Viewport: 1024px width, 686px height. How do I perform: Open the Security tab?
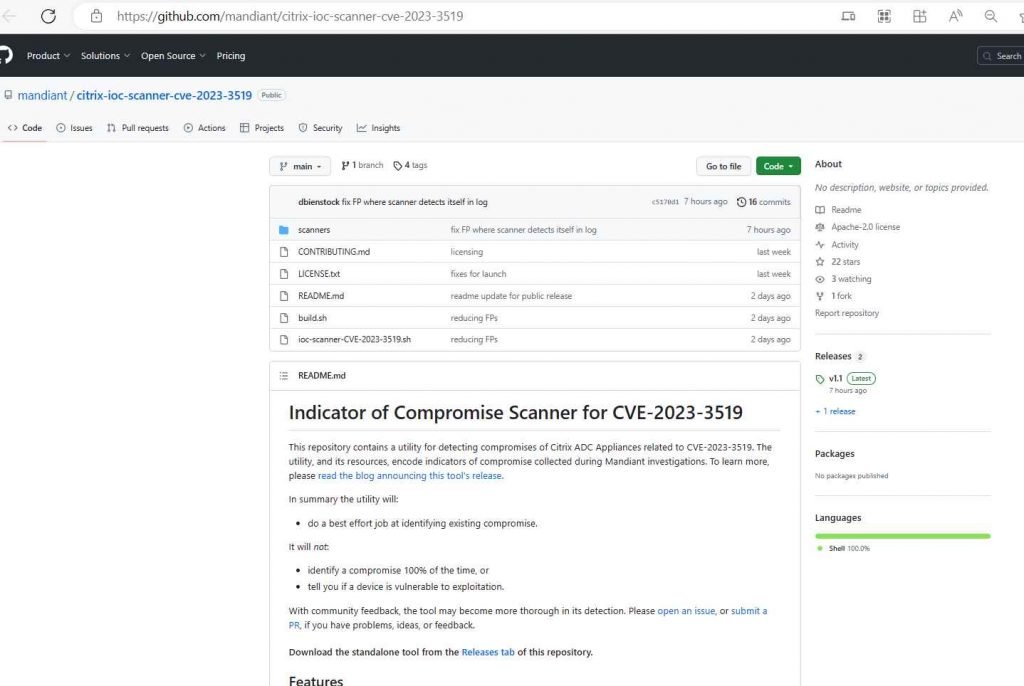[x=321, y=128]
